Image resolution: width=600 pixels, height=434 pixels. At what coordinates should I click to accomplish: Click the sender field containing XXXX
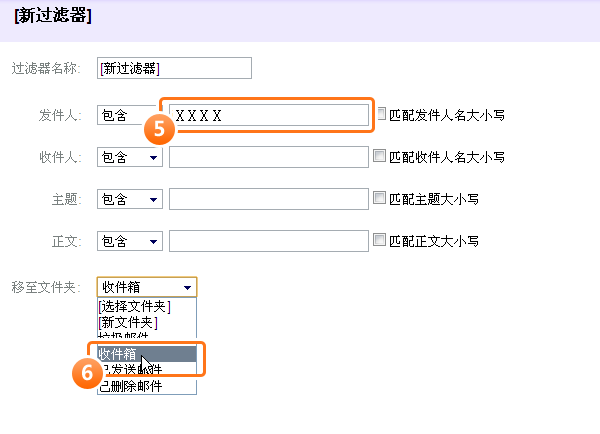point(270,115)
